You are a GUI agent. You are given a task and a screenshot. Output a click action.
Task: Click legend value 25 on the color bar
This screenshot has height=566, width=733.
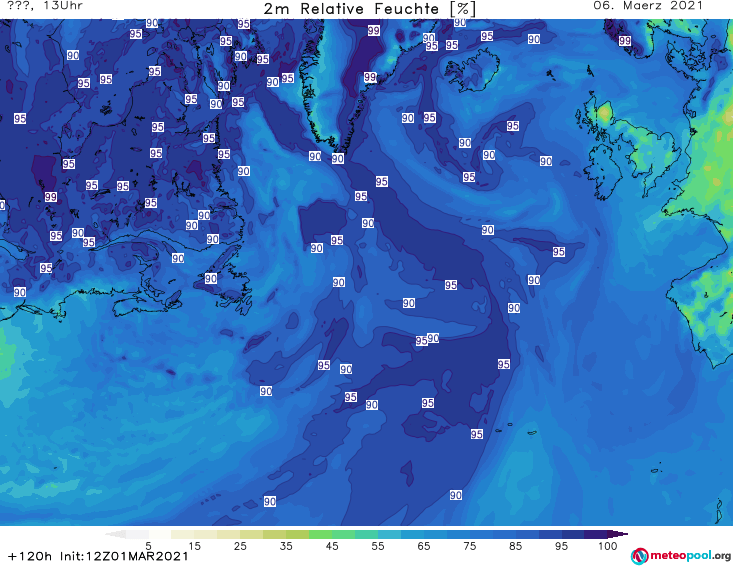pyautogui.click(x=240, y=546)
